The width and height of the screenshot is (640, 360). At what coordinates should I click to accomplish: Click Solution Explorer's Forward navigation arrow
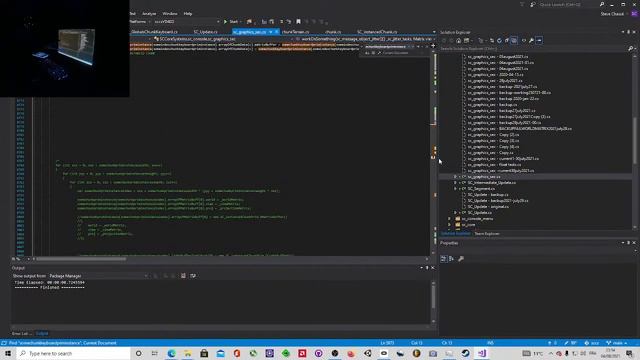click(451, 40)
